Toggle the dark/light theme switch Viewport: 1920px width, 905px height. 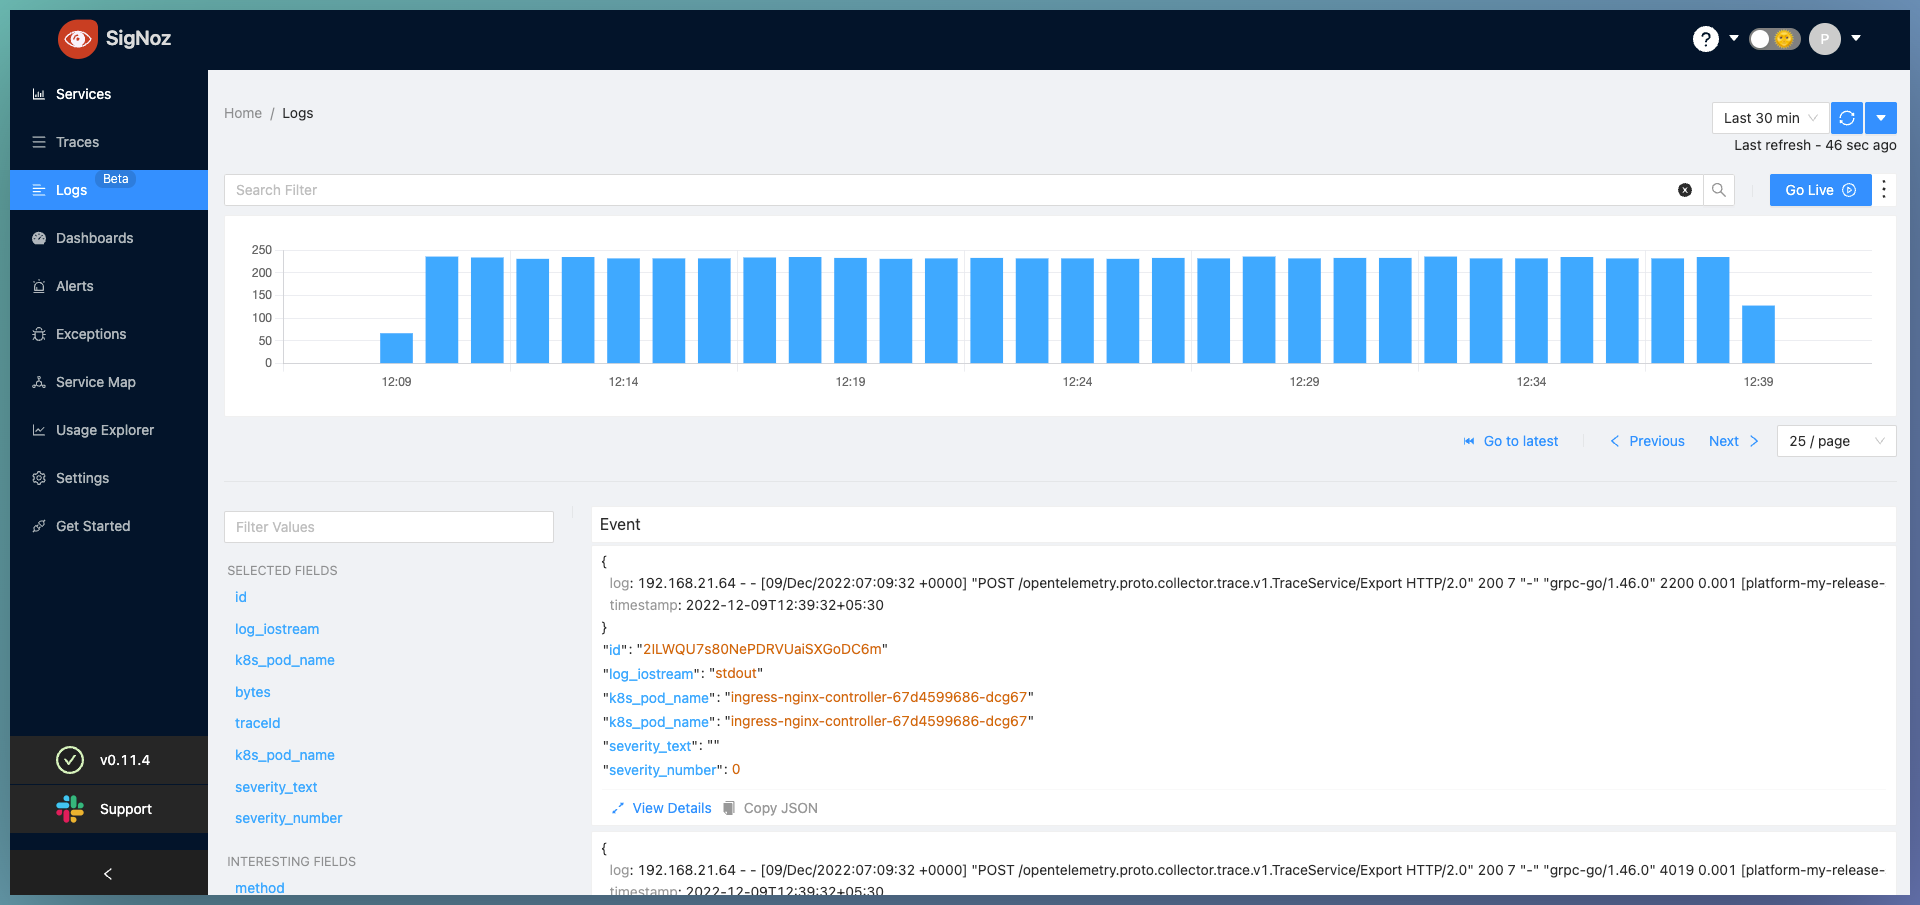(x=1774, y=39)
